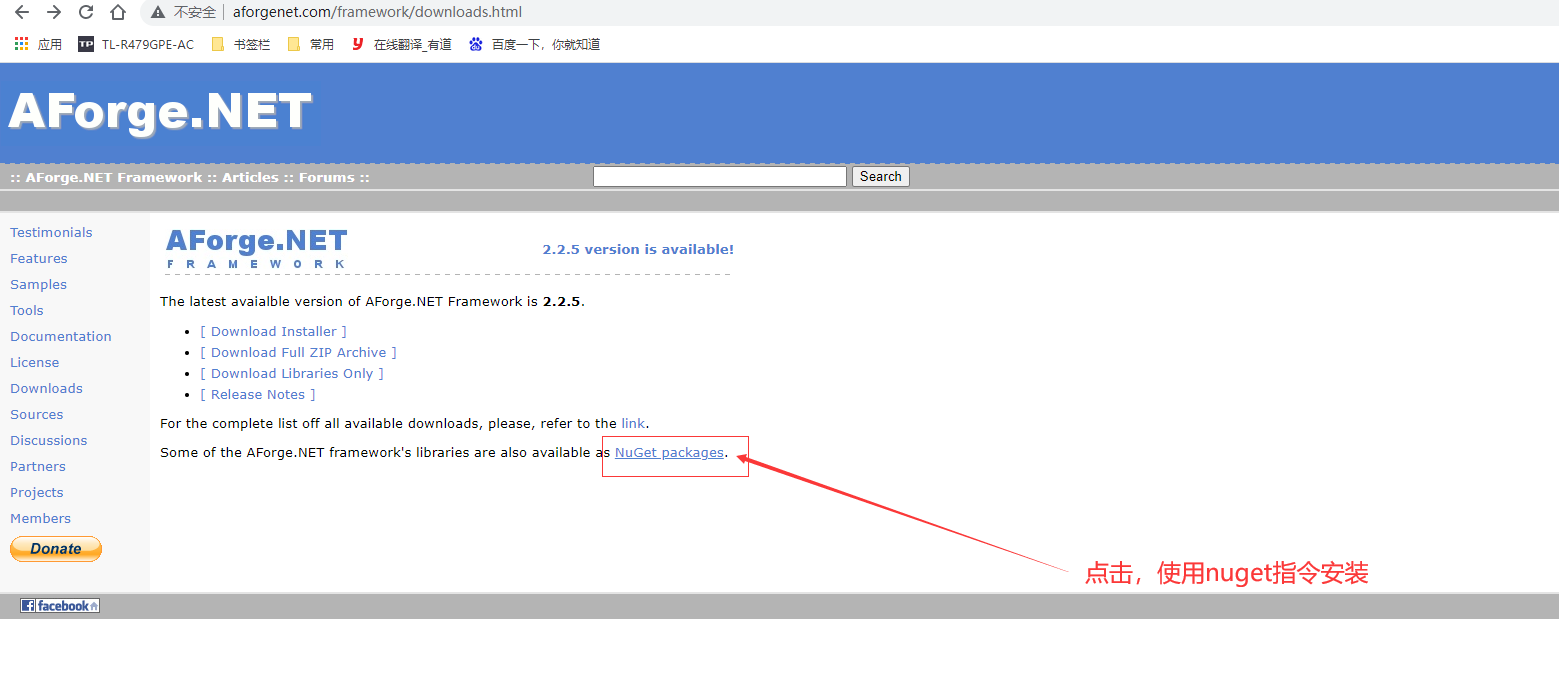Viewport: 1559px width, 694px height.
Task: Open the Articles nav item
Action: tap(250, 177)
